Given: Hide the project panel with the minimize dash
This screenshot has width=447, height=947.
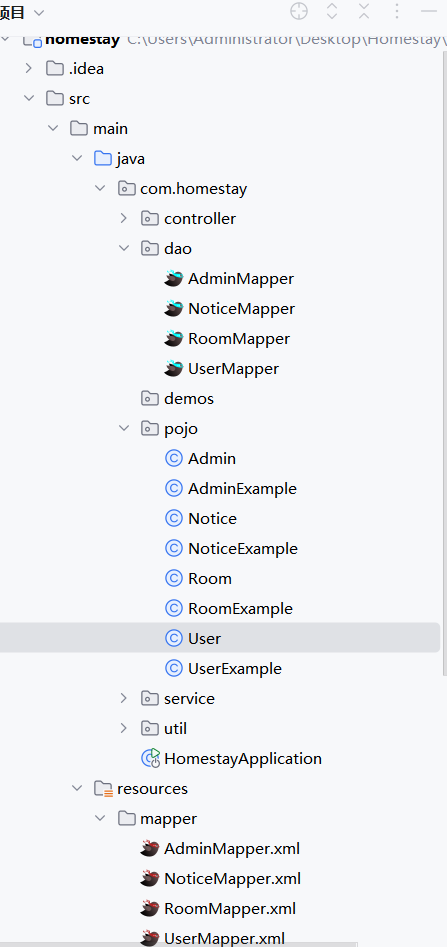Looking at the screenshot, I should pos(428,11).
